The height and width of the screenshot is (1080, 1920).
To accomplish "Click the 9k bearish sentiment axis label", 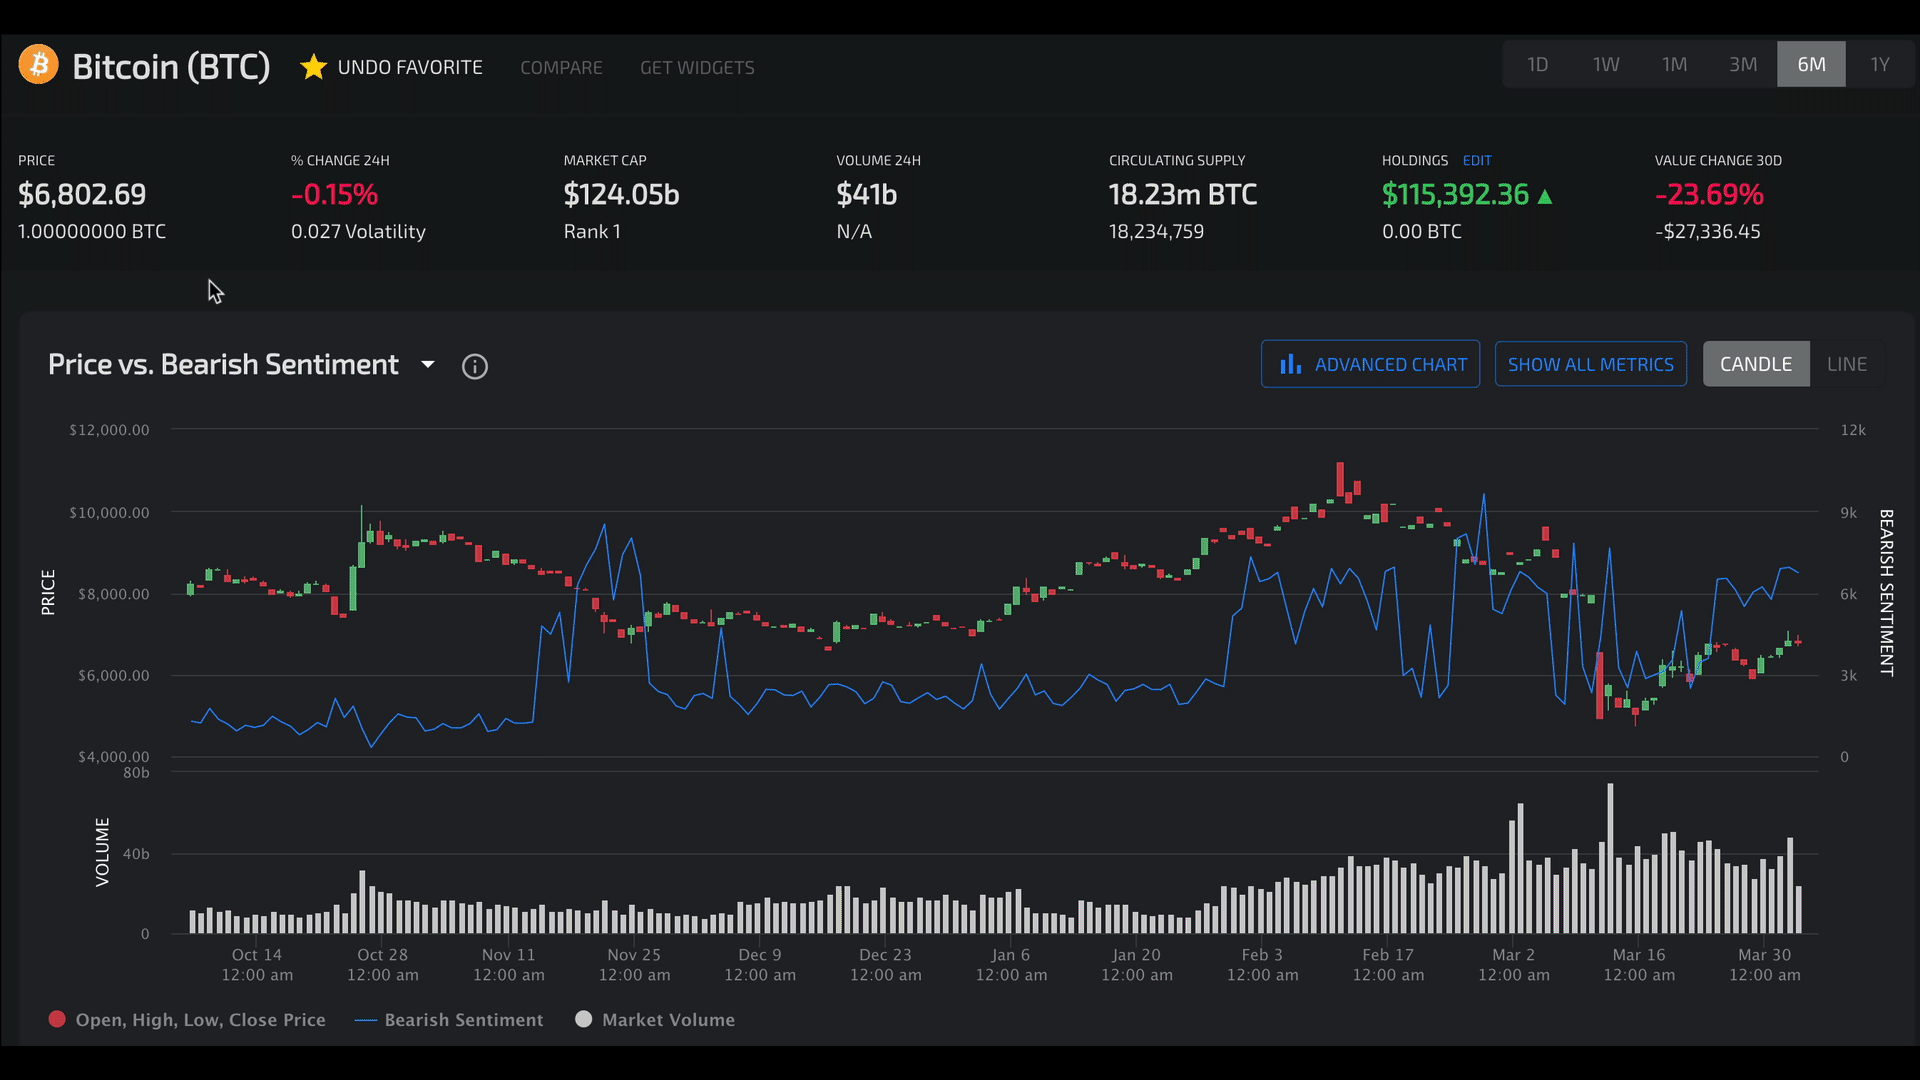I will pos(1848,512).
